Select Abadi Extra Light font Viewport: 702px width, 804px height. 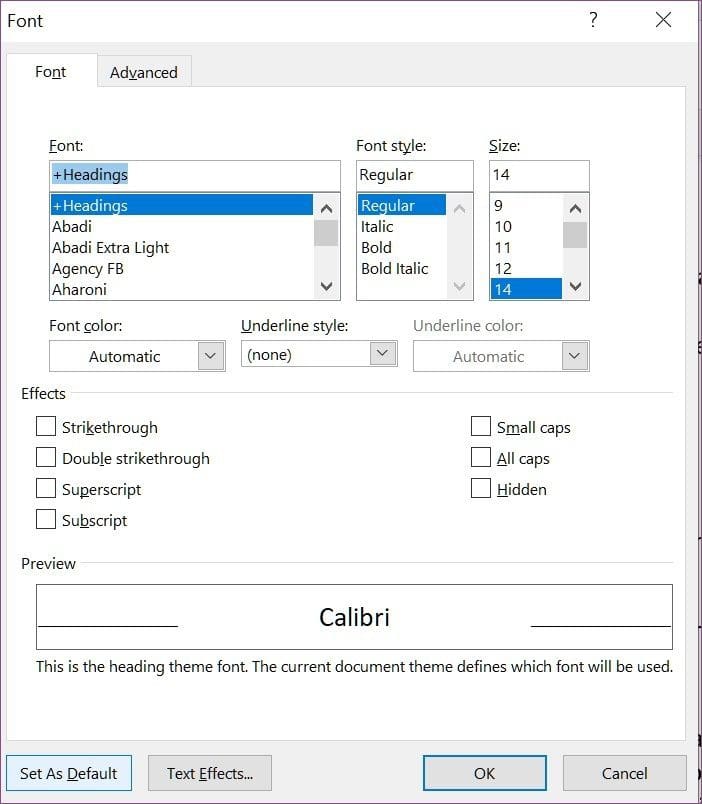(x=182, y=247)
